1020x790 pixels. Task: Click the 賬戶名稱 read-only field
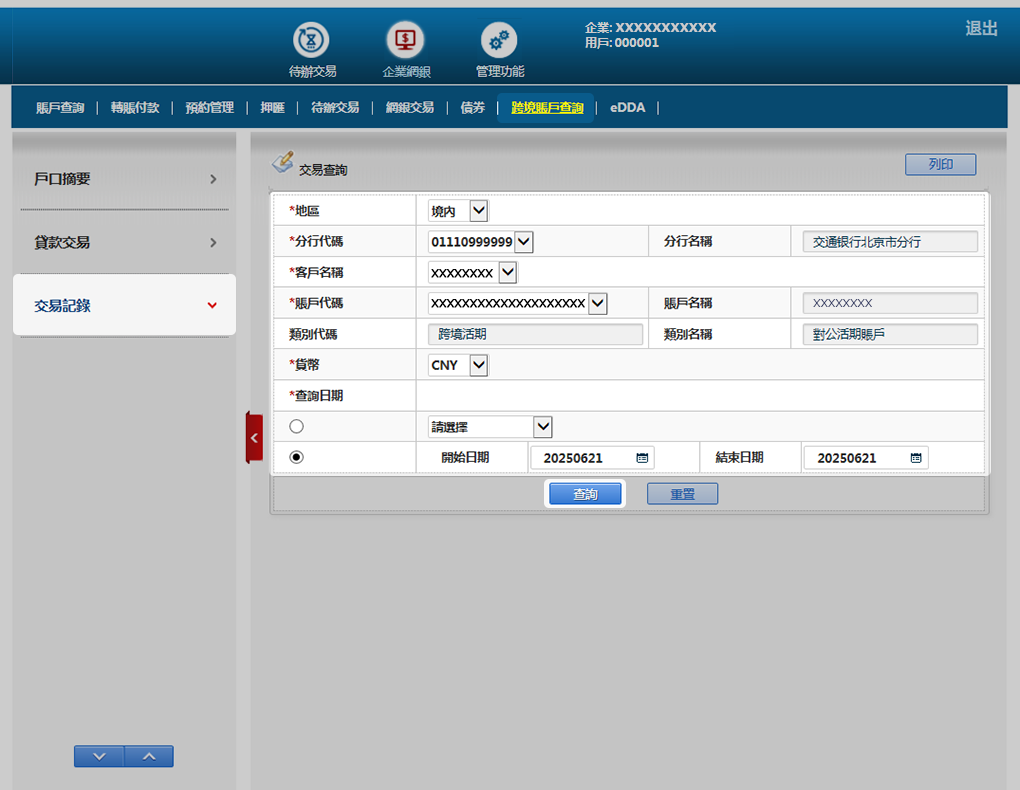[890, 303]
